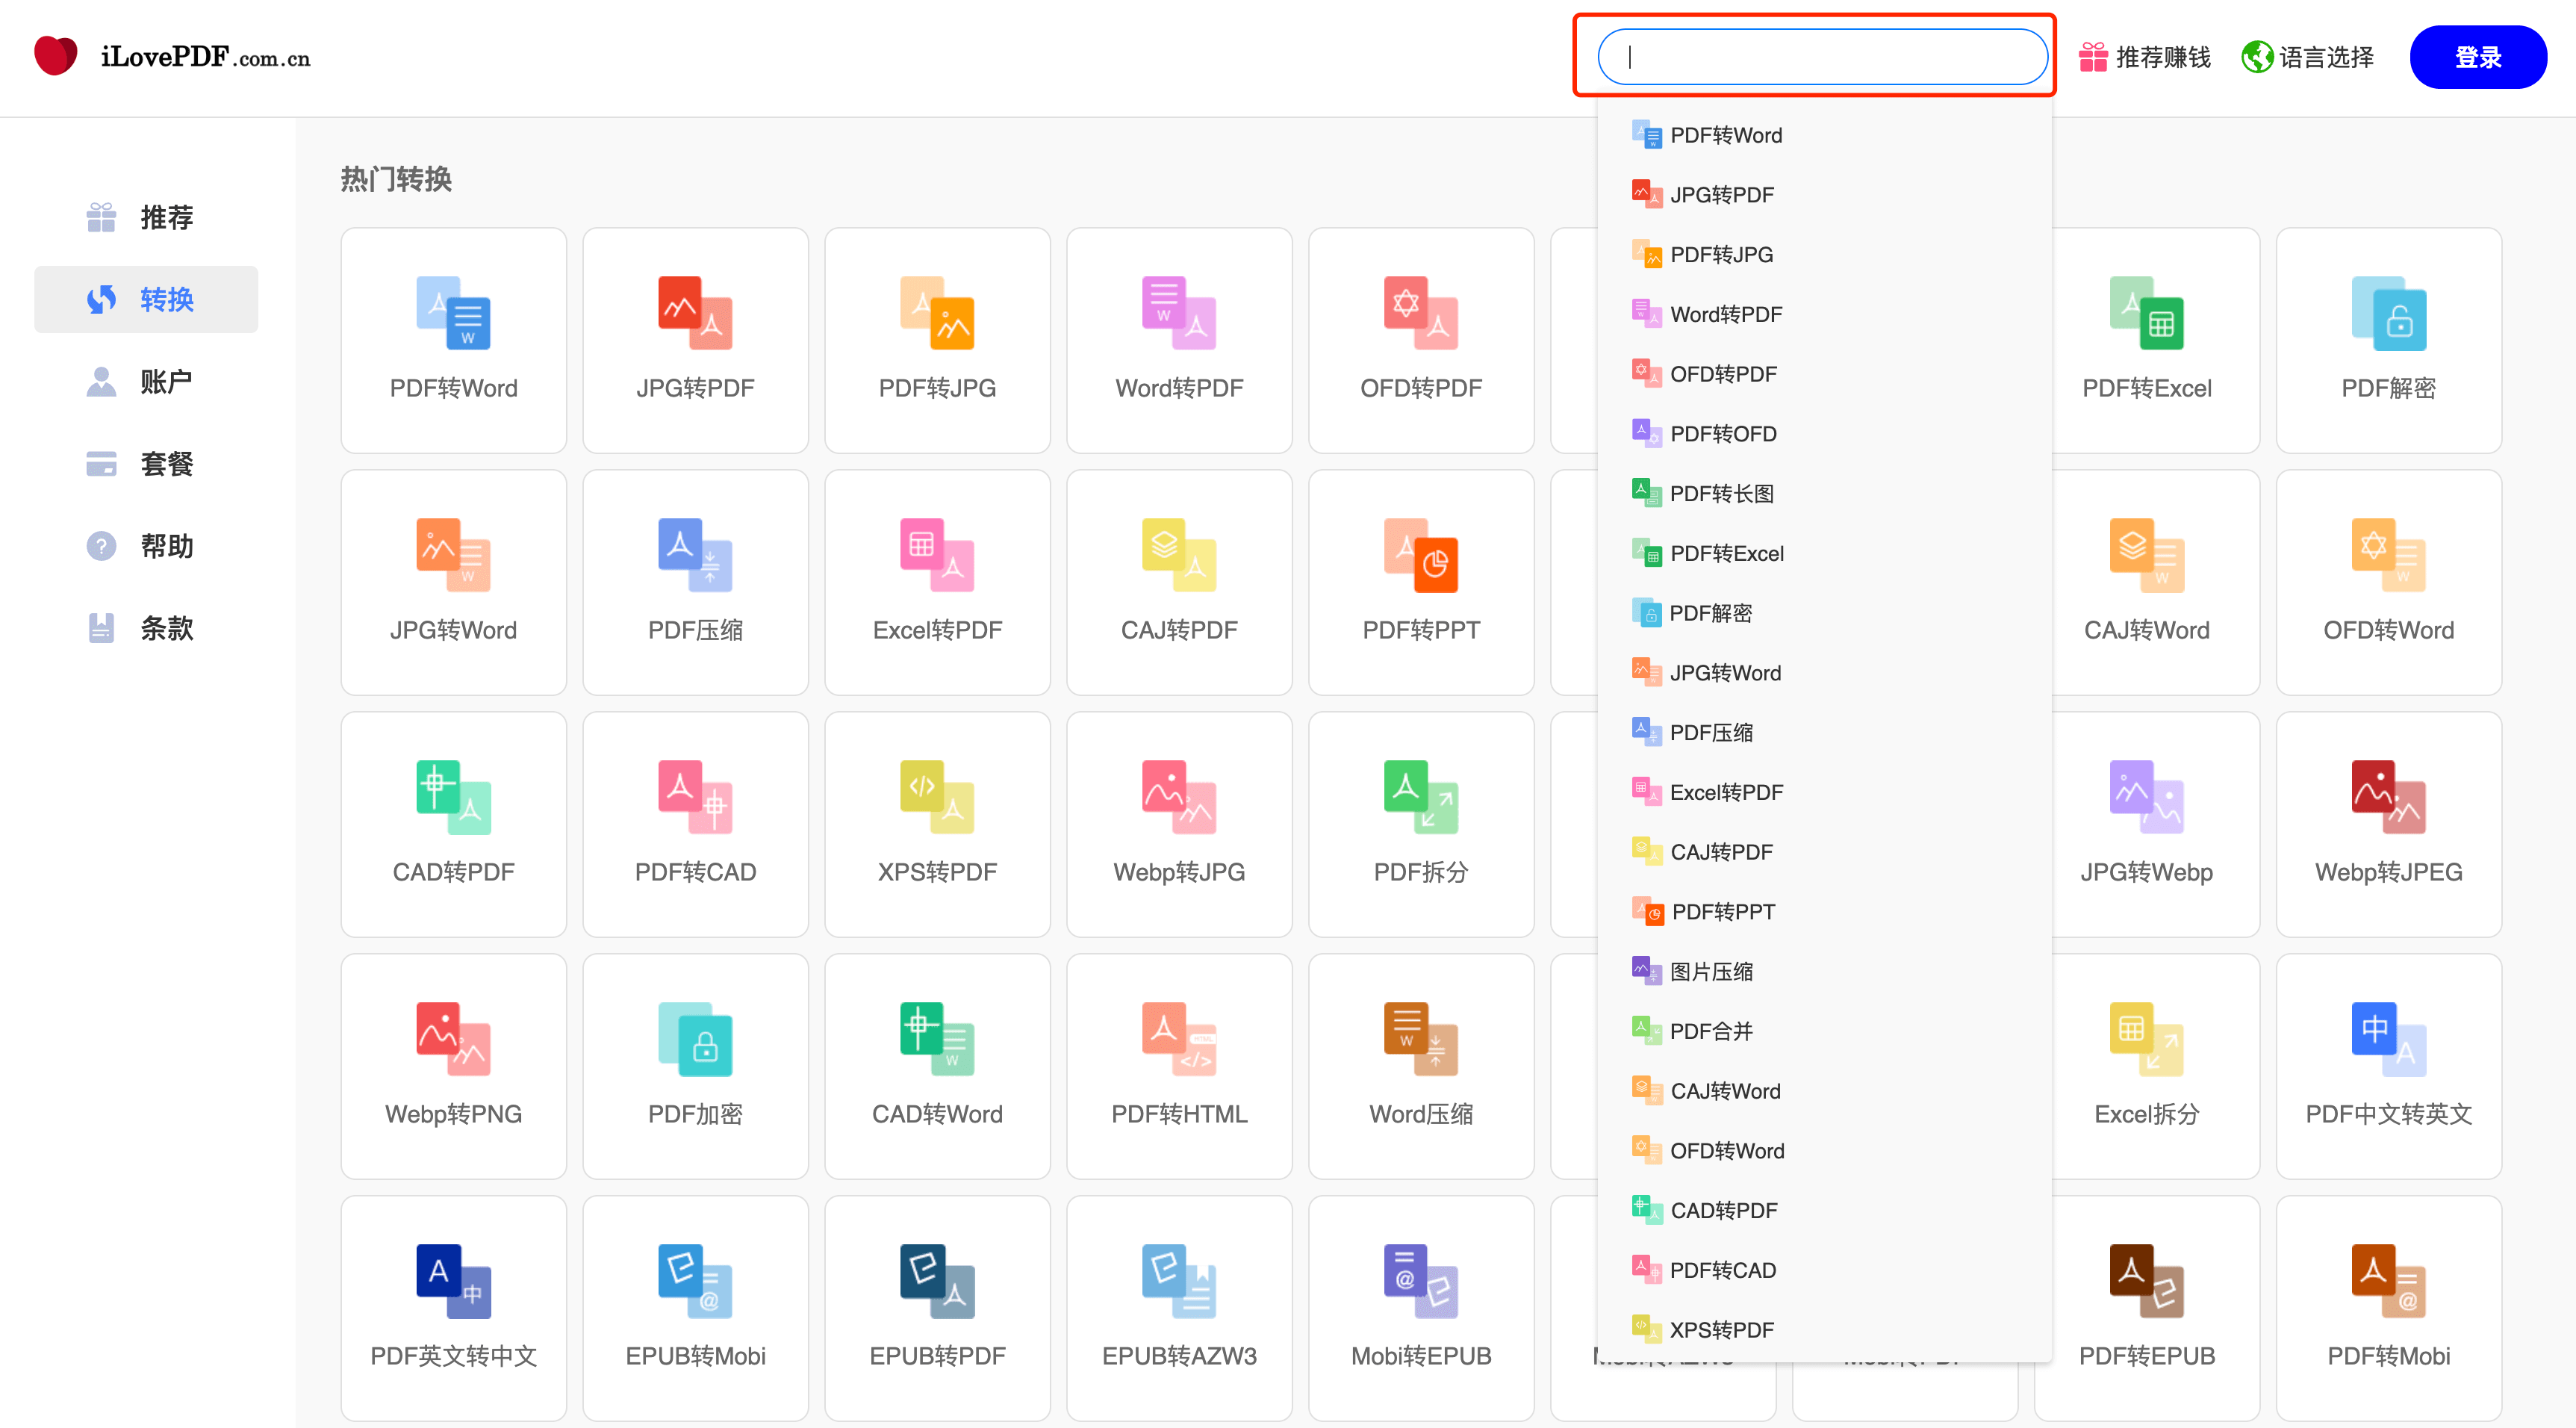Pick 图片压缩 from the dropdown list
This screenshot has width=2576, height=1428.
(x=1710, y=972)
